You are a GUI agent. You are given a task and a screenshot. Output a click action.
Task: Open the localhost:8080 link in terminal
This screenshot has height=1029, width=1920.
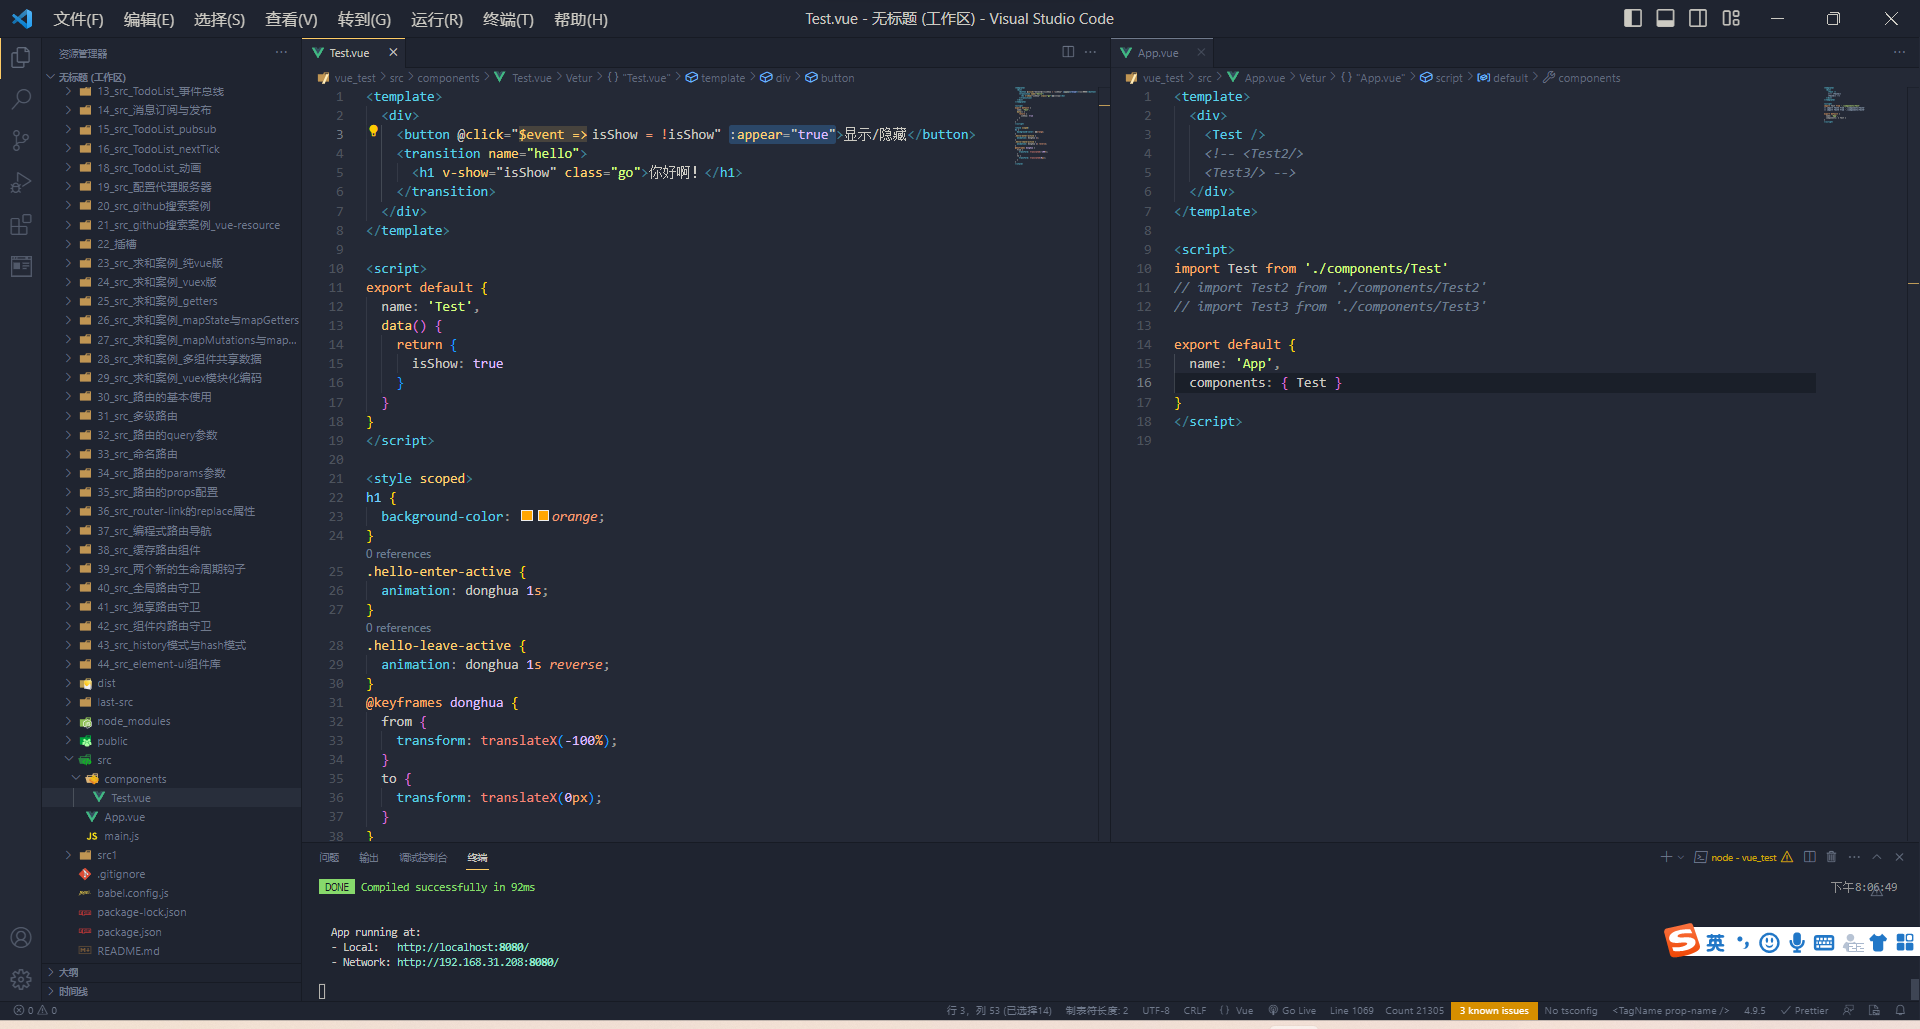(x=463, y=947)
